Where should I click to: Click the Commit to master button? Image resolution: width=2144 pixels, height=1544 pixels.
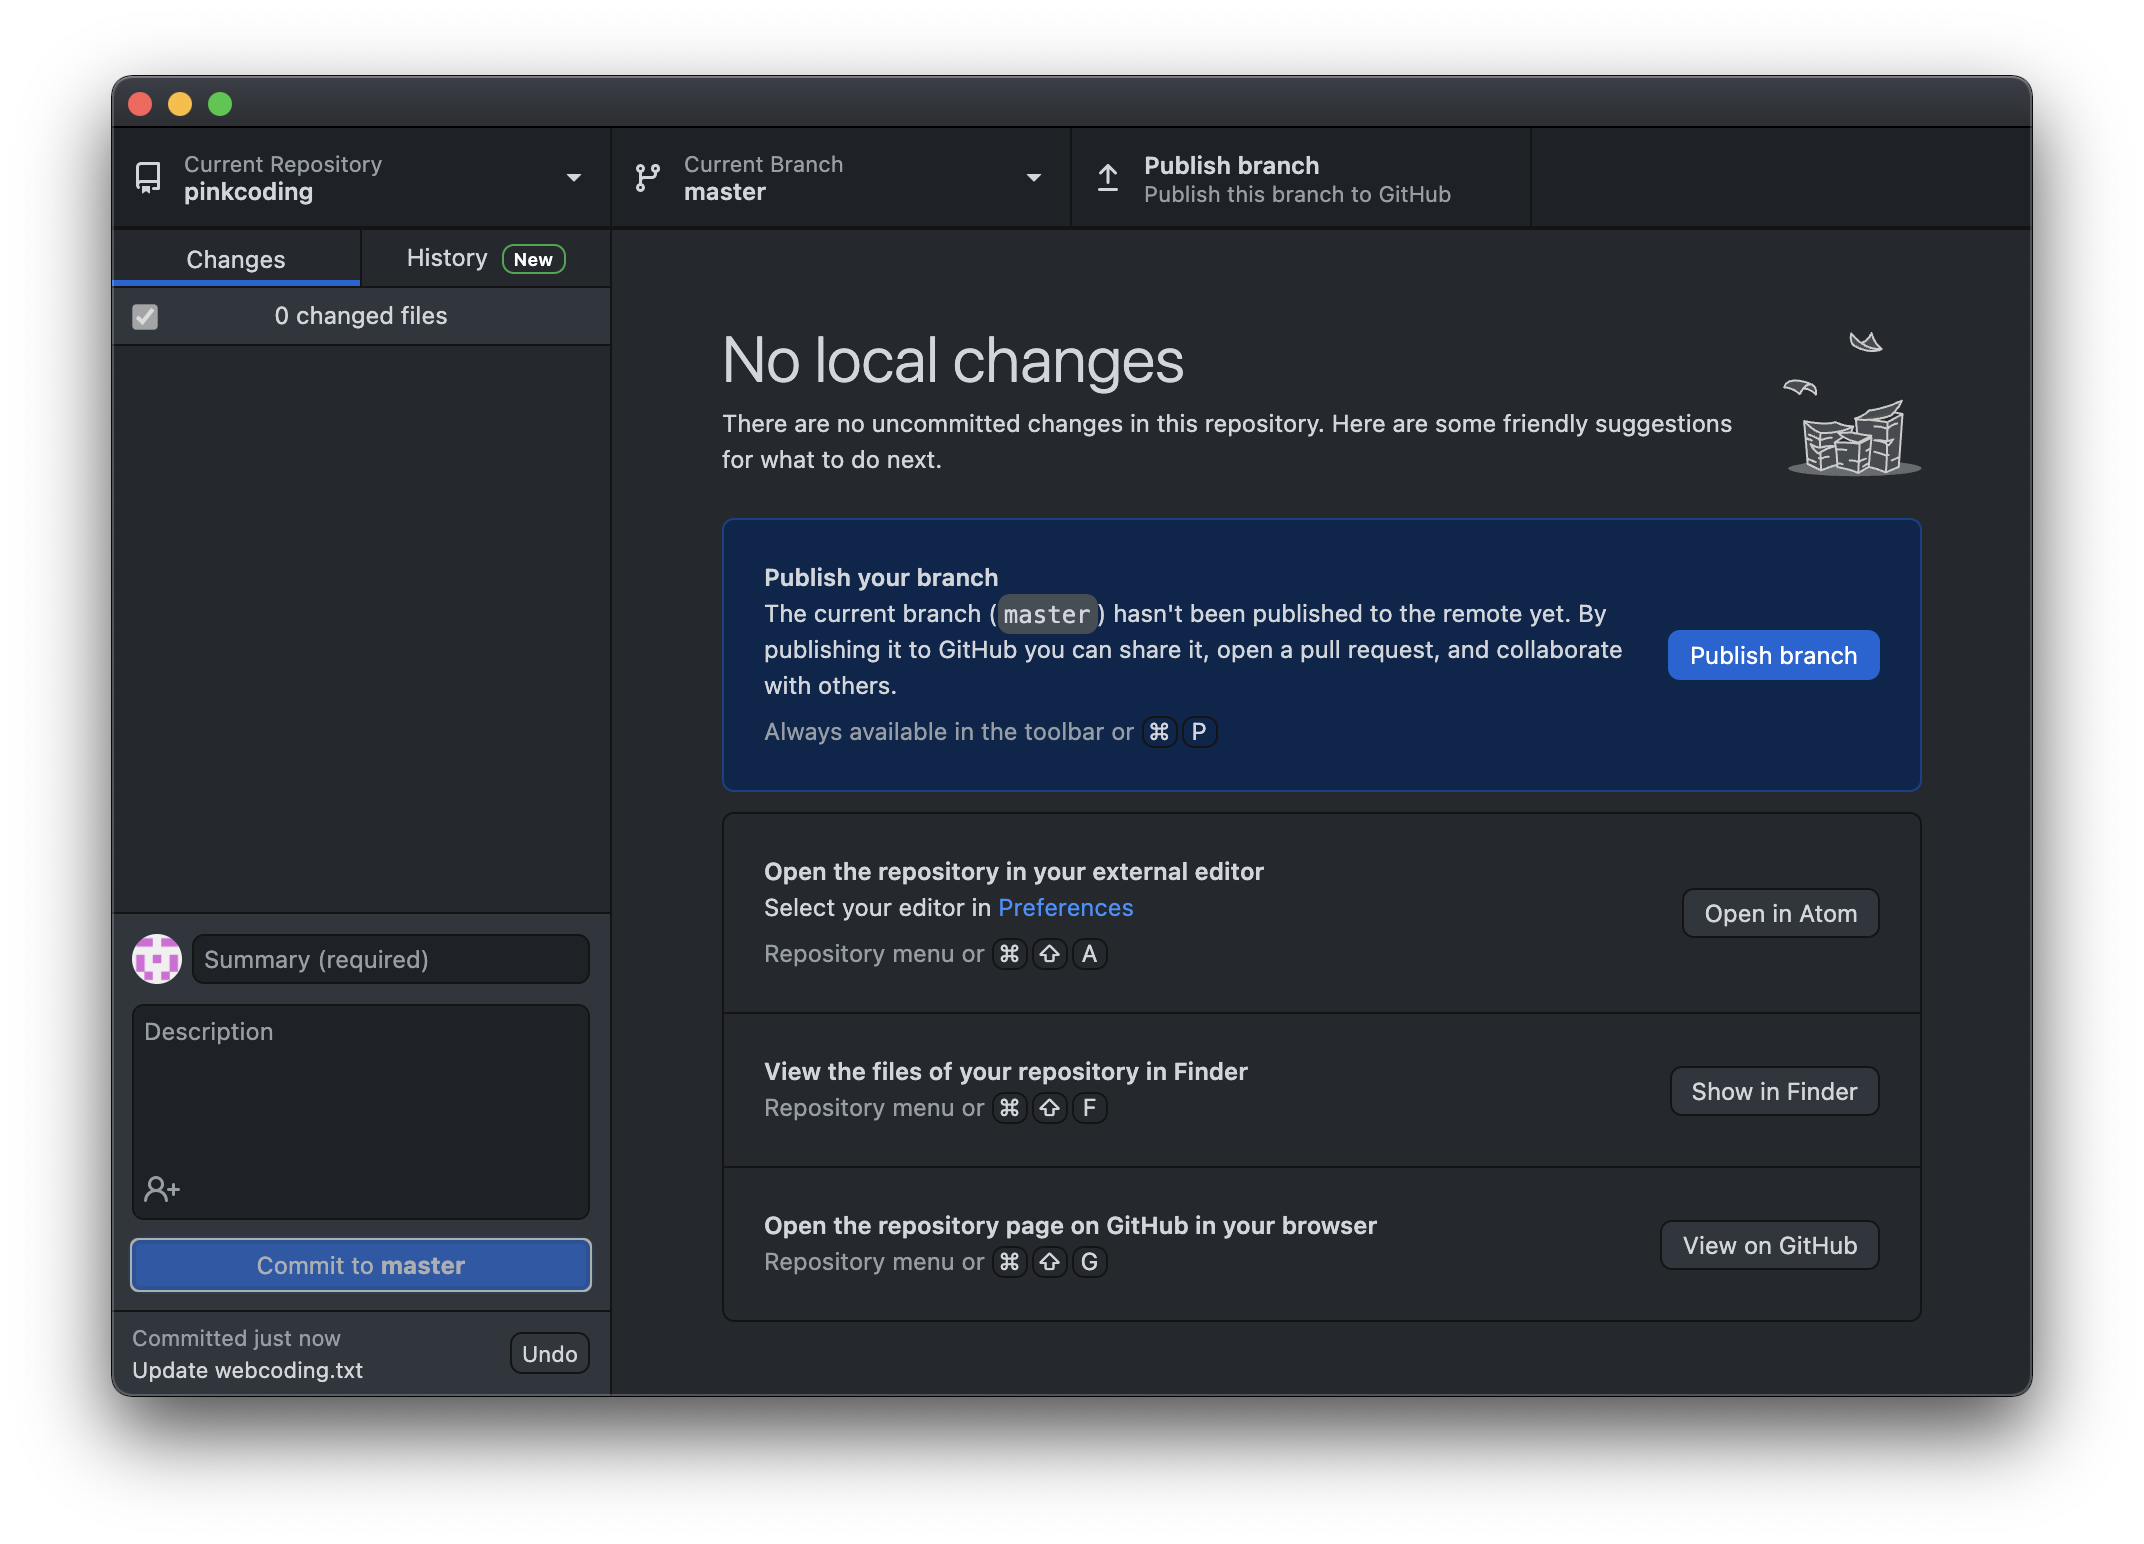tap(361, 1265)
